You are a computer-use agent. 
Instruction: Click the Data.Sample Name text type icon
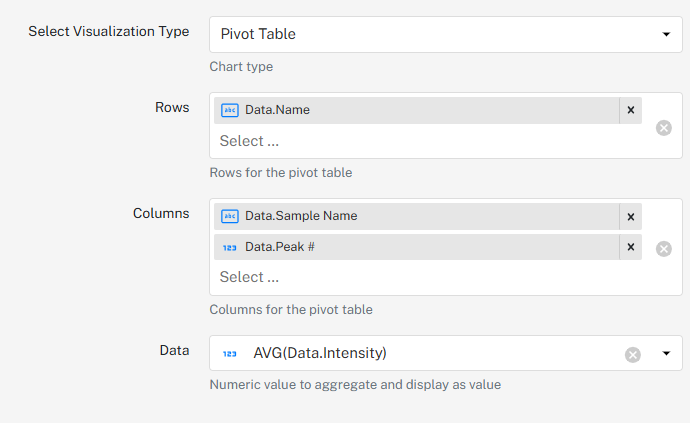point(230,216)
